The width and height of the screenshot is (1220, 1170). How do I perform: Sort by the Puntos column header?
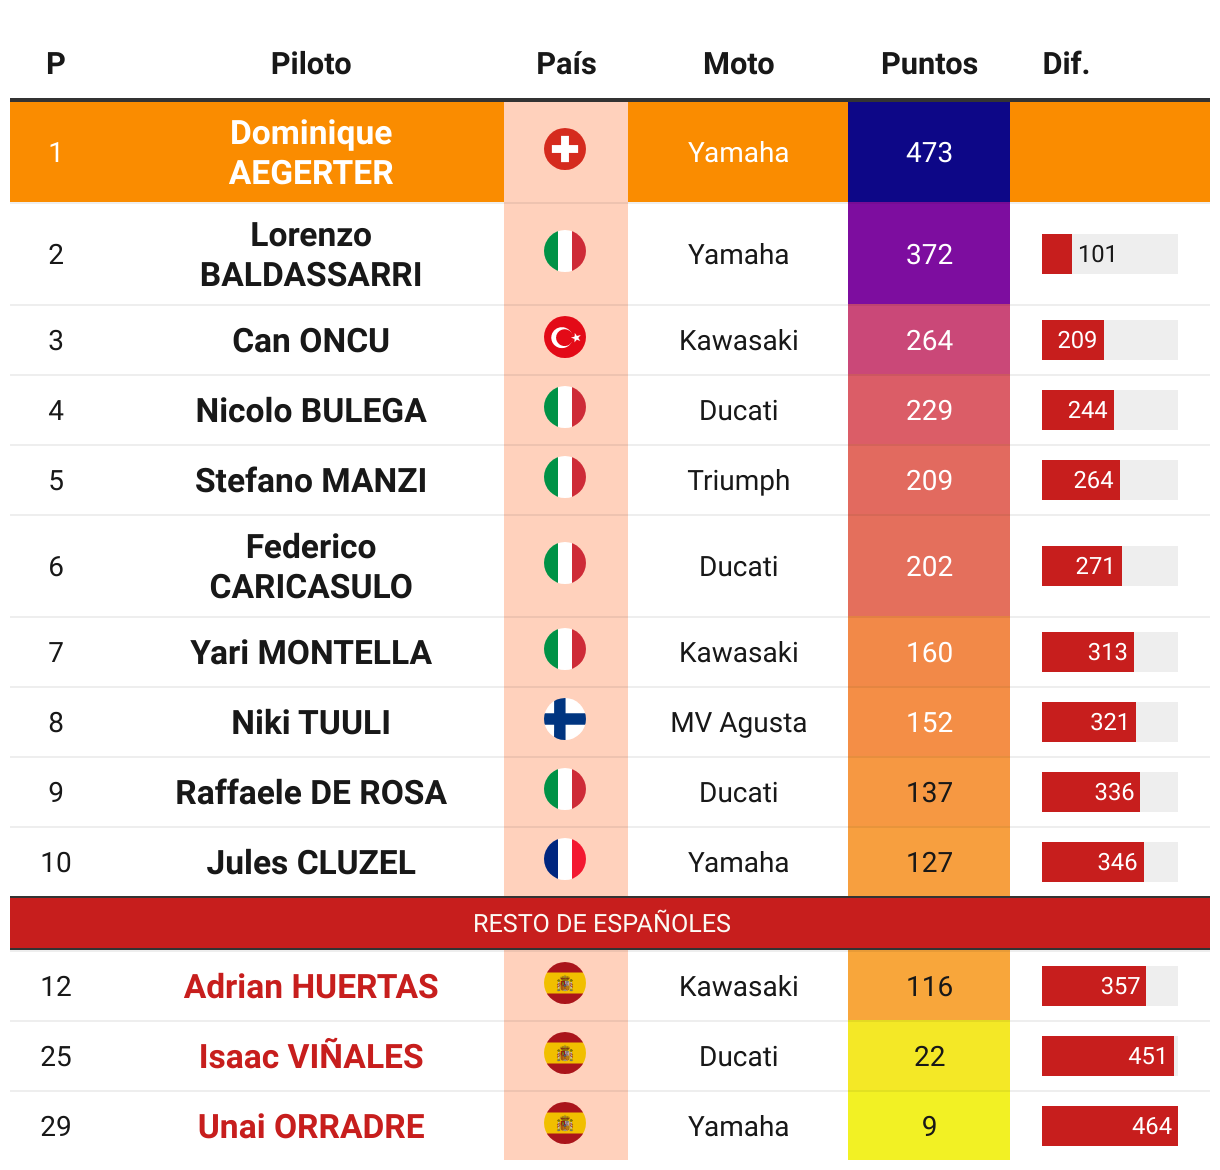[x=929, y=64]
